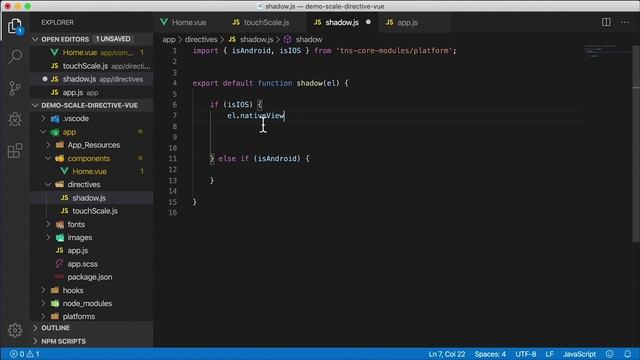Open the editor More Actions menu

(x=625, y=22)
